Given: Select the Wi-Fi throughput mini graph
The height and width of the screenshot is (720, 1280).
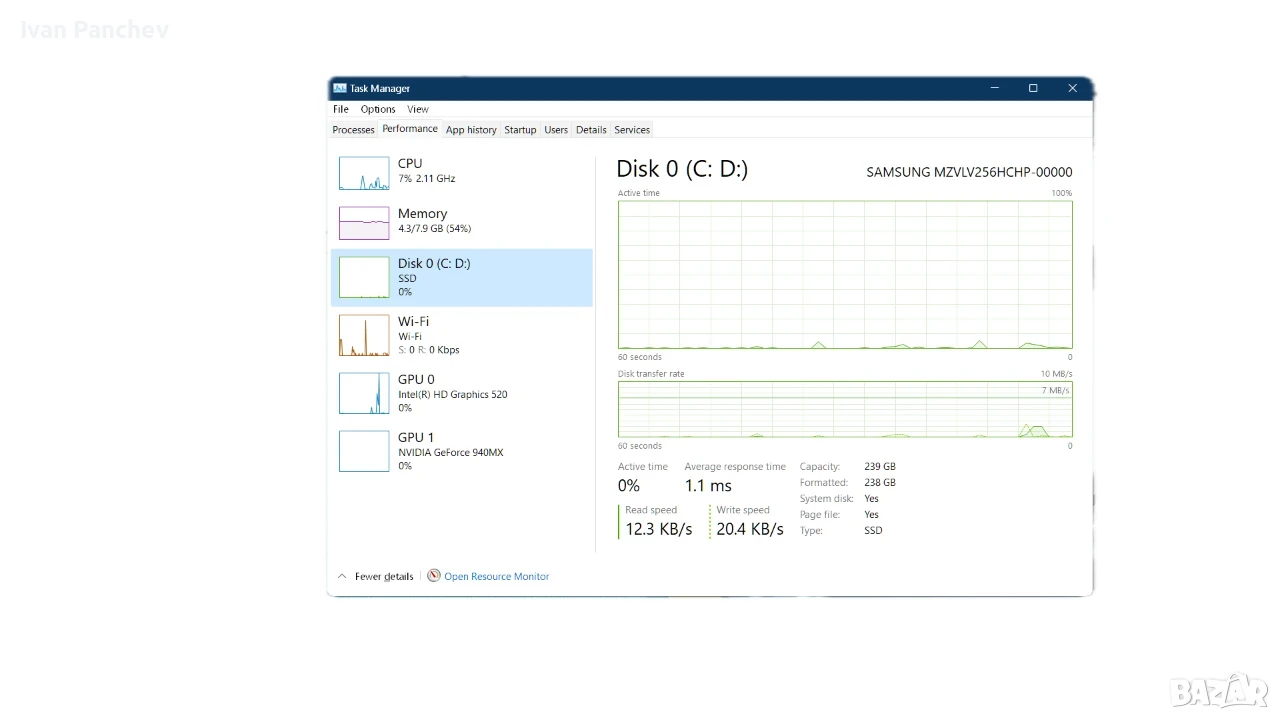Looking at the screenshot, I should (x=364, y=336).
